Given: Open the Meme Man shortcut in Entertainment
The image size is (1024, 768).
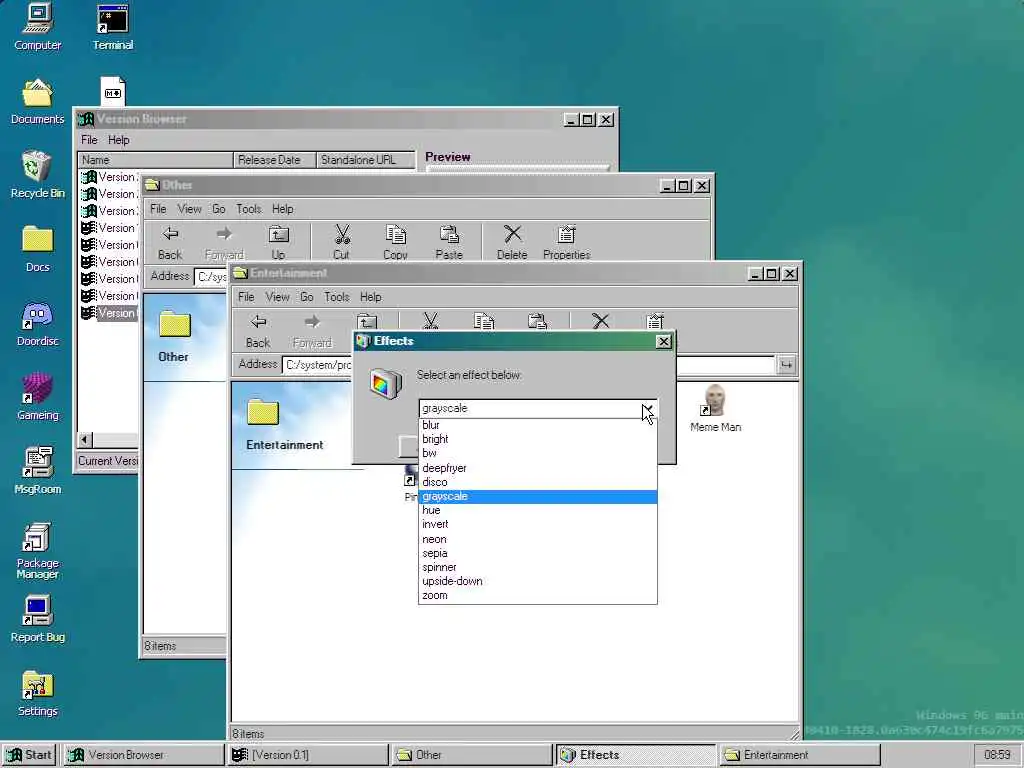Looking at the screenshot, I should click(715, 409).
